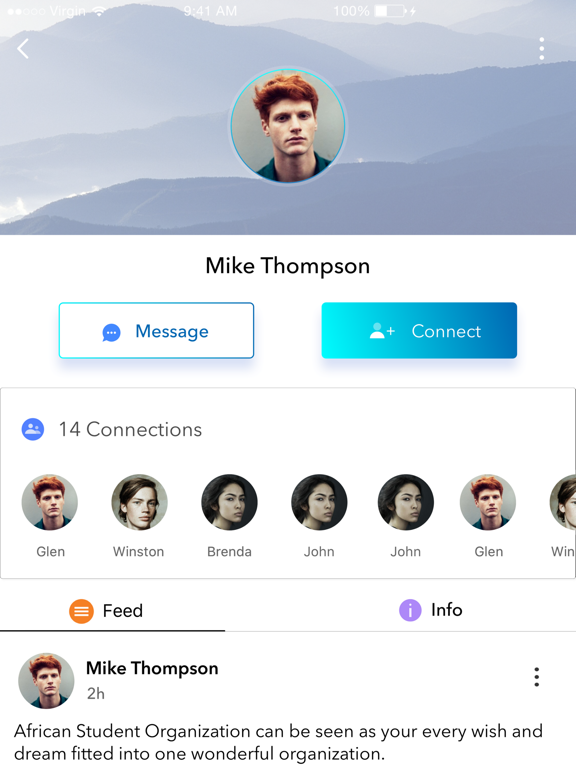
Task: Switch to the Info tab
Action: (431, 610)
